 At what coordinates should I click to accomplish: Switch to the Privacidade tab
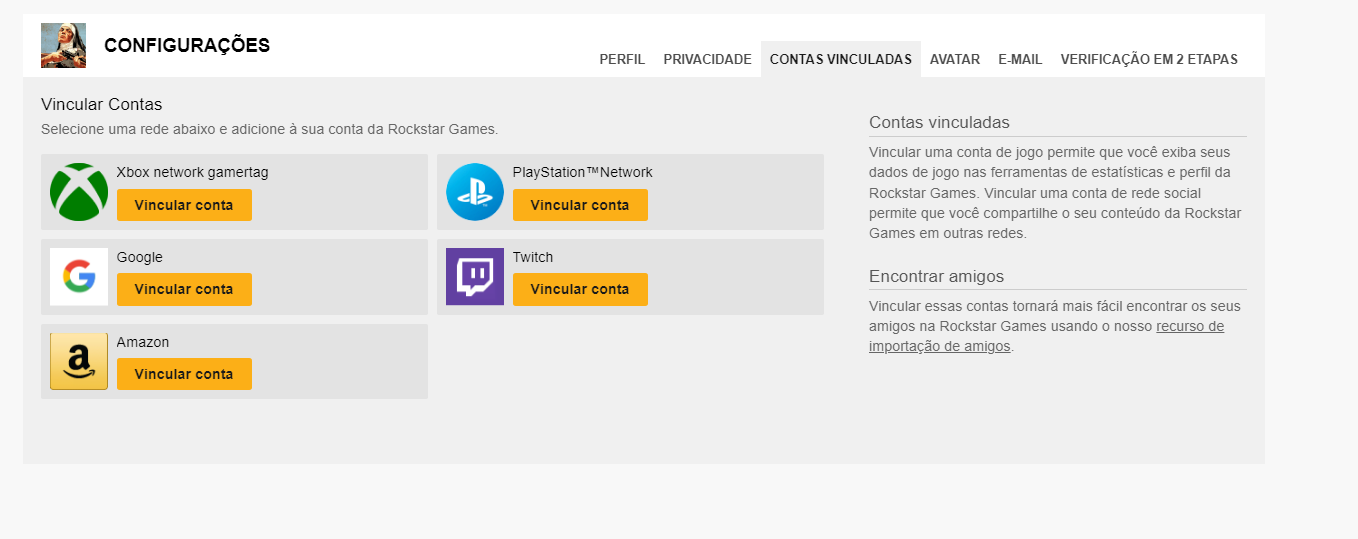[707, 59]
